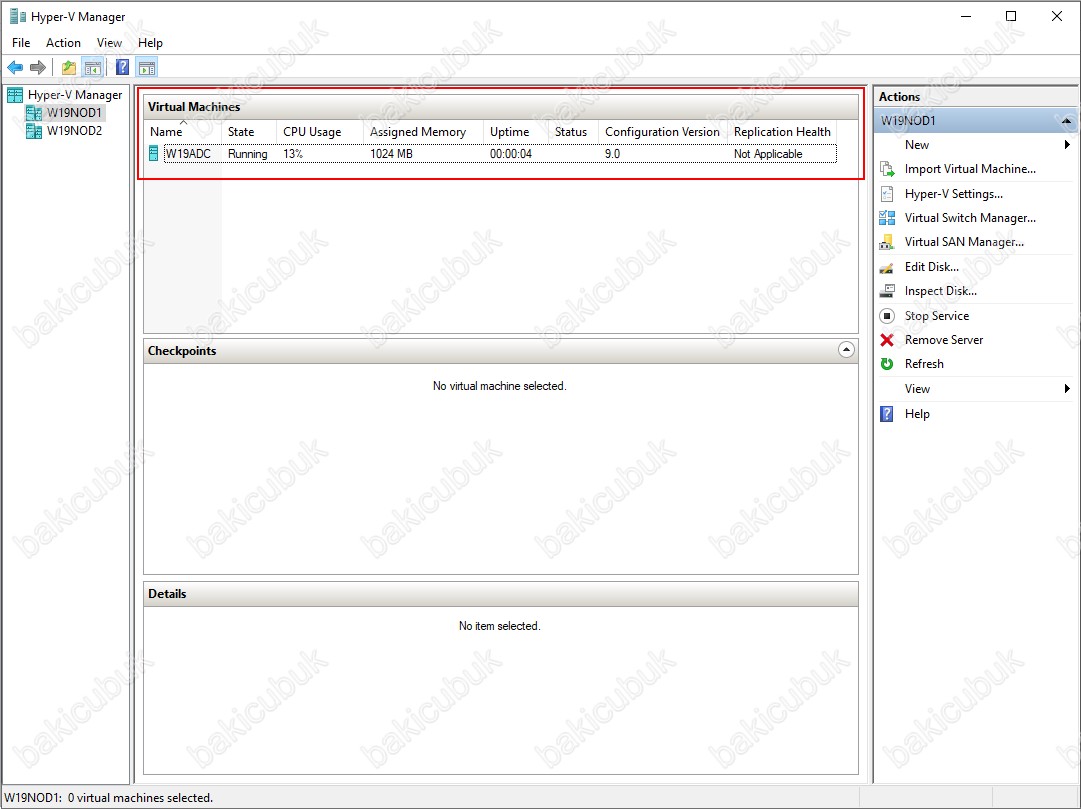Click Edit Disk... action
Image resolution: width=1081 pixels, height=809 pixels.
(x=931, y=267)
